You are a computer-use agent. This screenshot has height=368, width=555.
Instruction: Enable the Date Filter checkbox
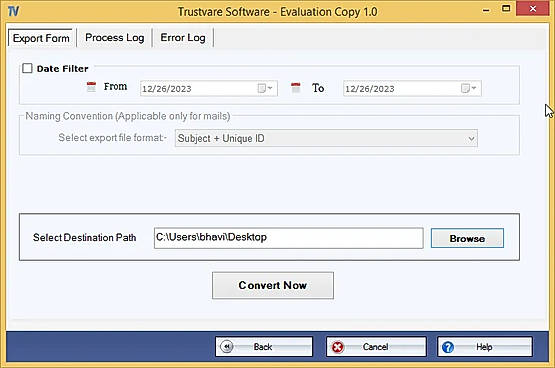coord(27,68)
